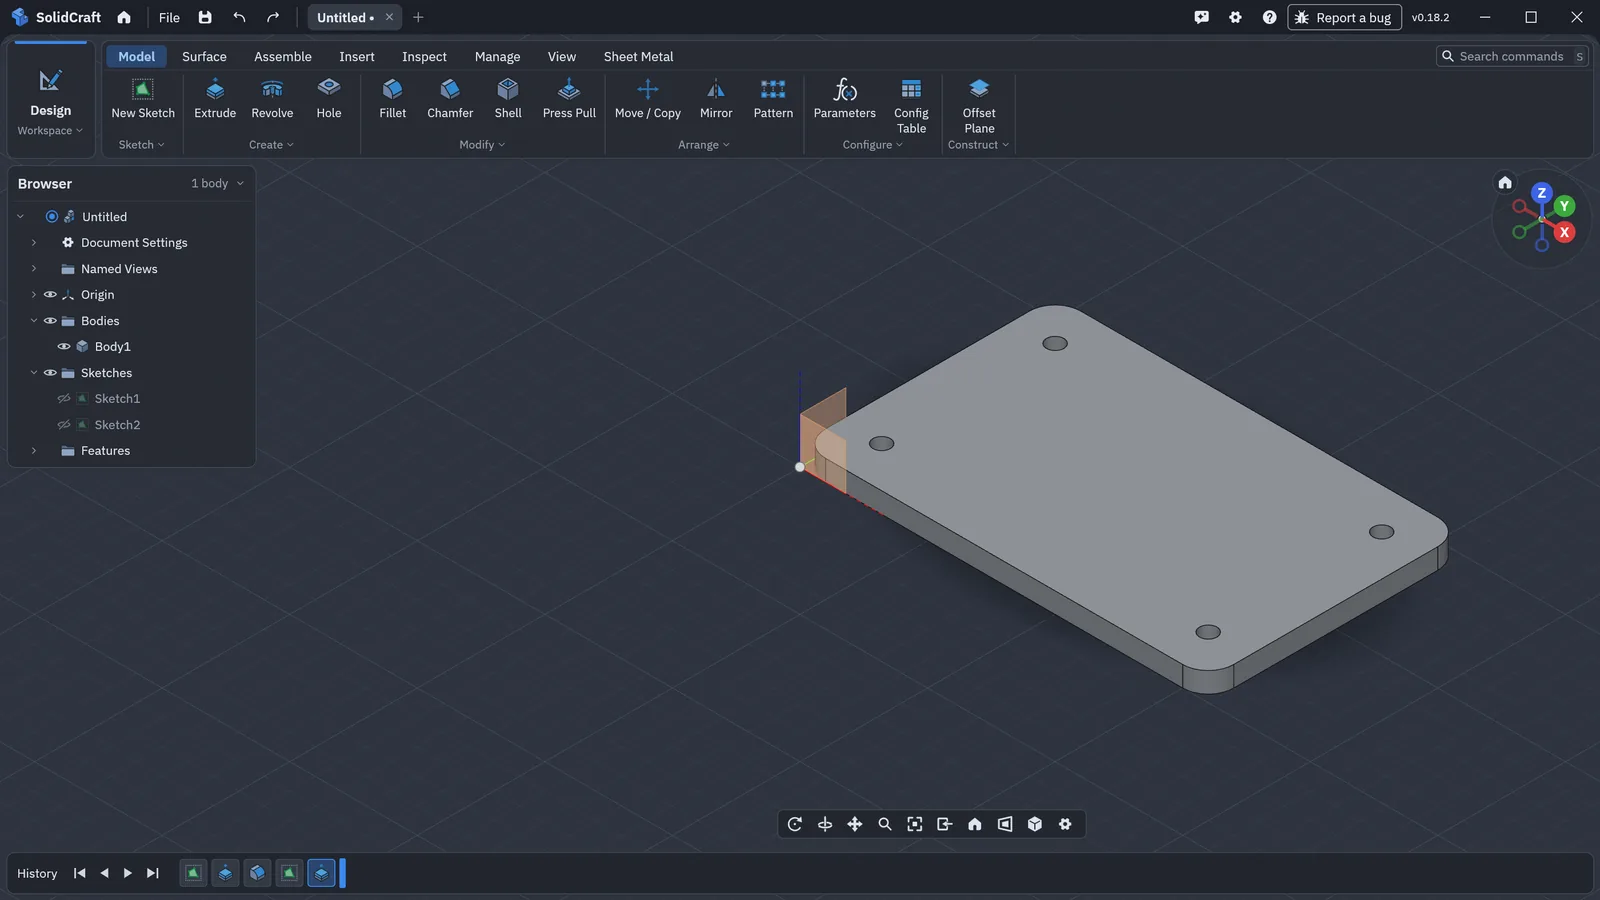Select the Move / Copy tool
Image resolution: width=1600 pixels, height=900 pixels.
coord(648,99)
